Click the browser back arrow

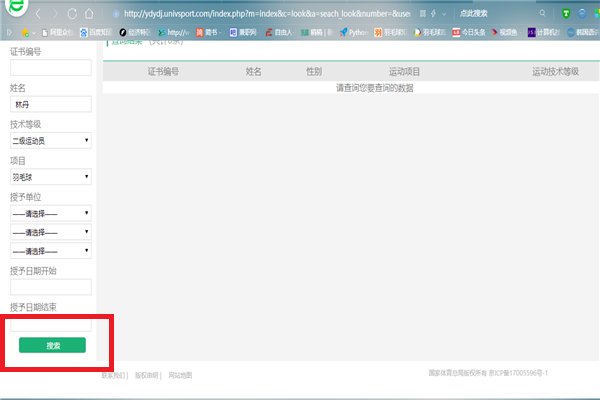(x=38, y=14)
